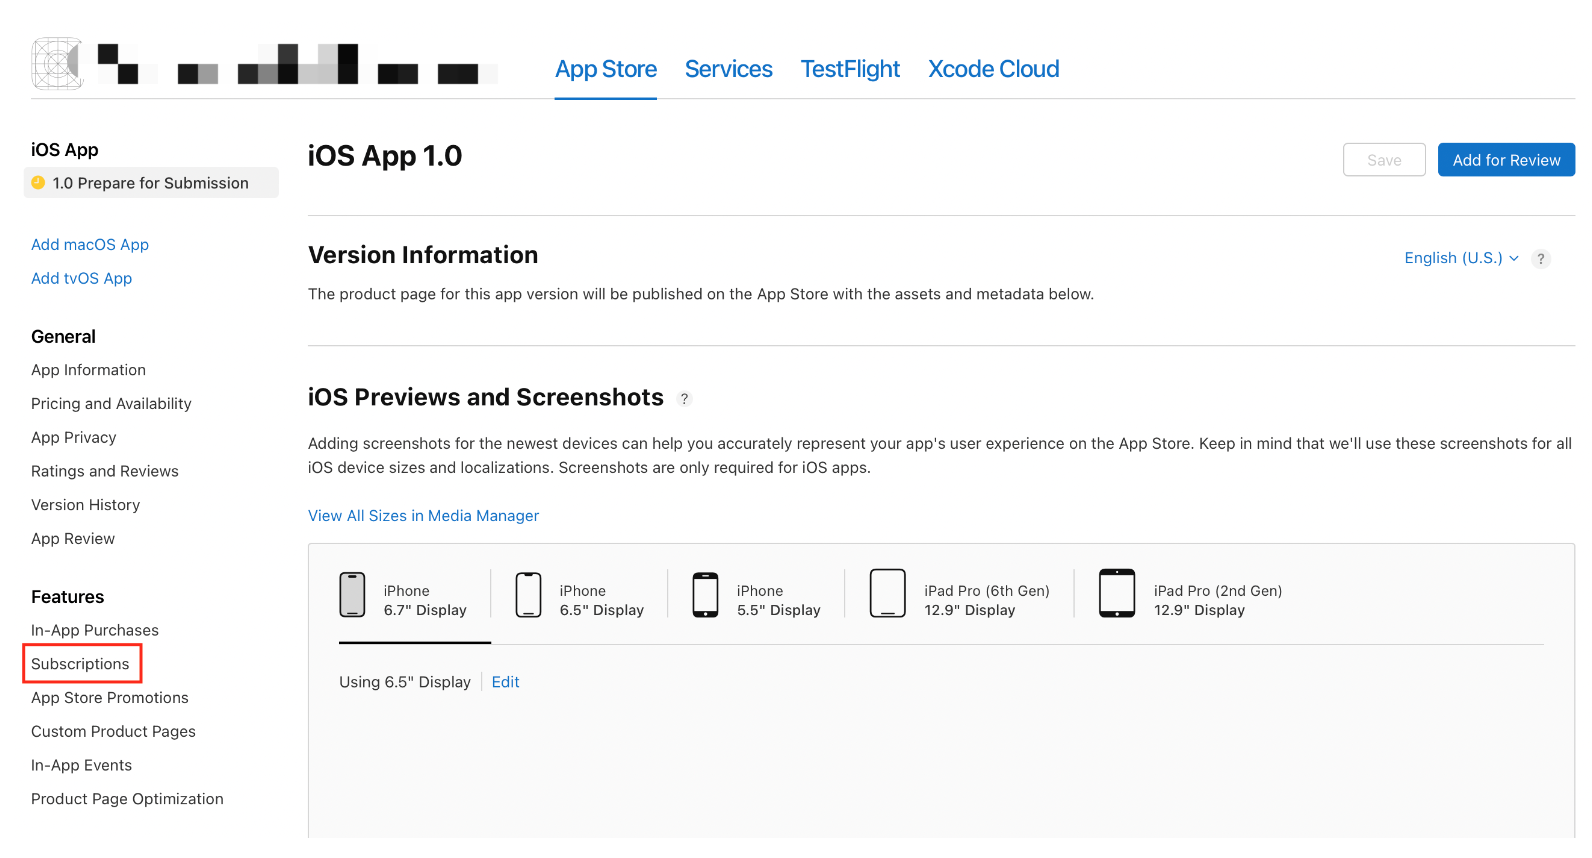
Task: Click the Edit link next to Using 6.5" Display
Action: click(505, 682)
